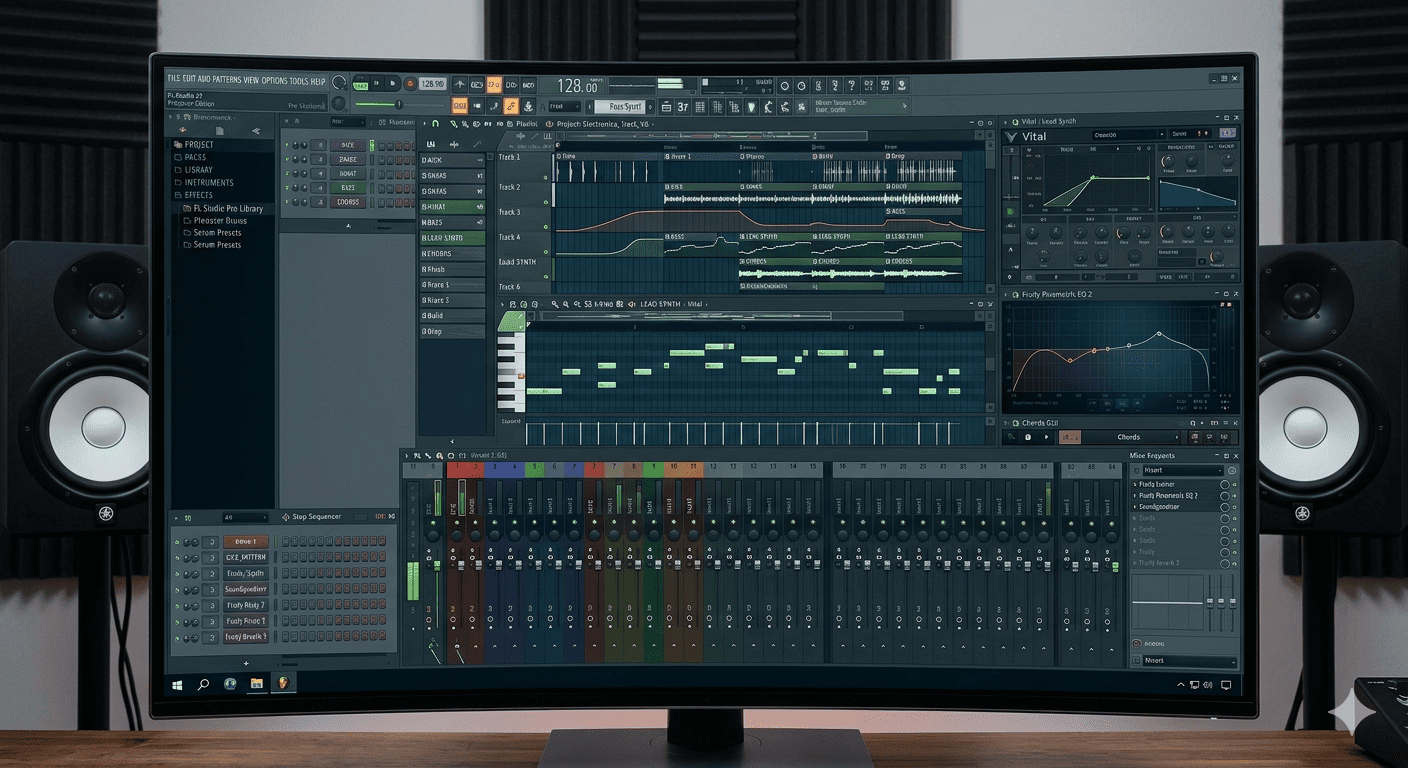
Task: Click the magnifier zoom icon in piano roll toolbar
Action: coord(565,303)
